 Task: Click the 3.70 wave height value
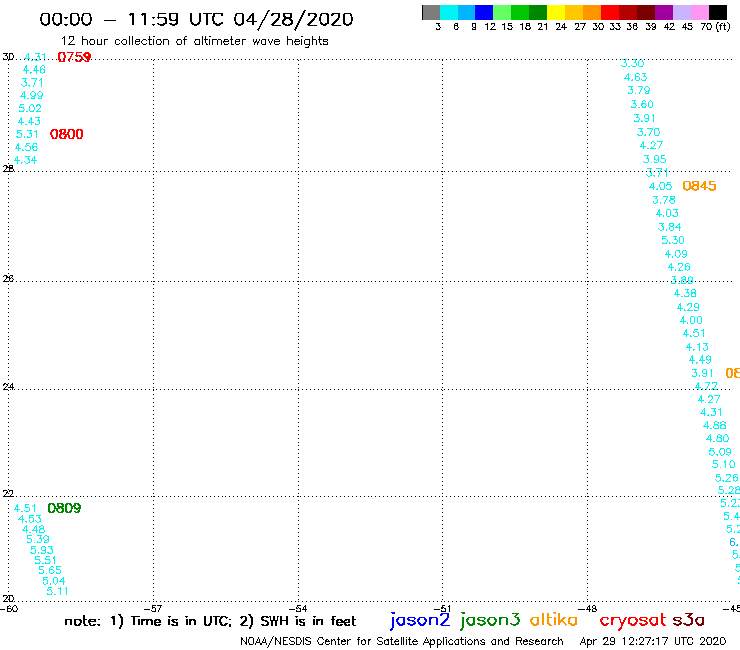649,132
